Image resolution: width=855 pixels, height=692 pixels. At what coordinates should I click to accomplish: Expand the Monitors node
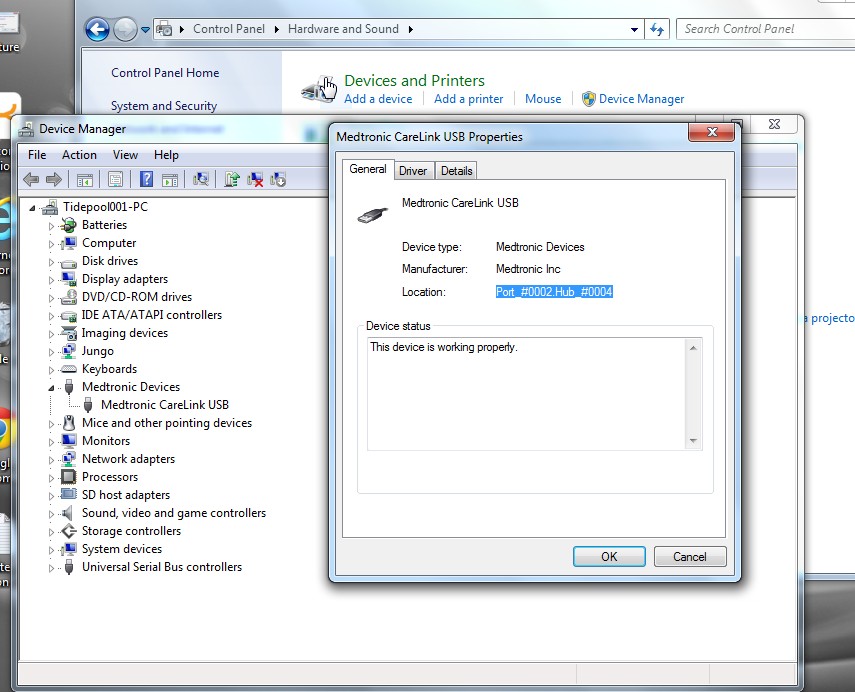pyautogui.click(x=51, y=442)
